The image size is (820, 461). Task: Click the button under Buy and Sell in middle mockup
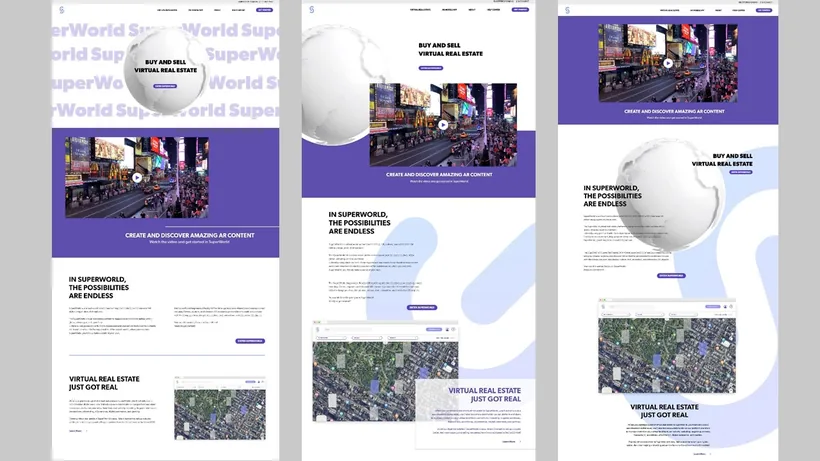[x=431, y=68]
